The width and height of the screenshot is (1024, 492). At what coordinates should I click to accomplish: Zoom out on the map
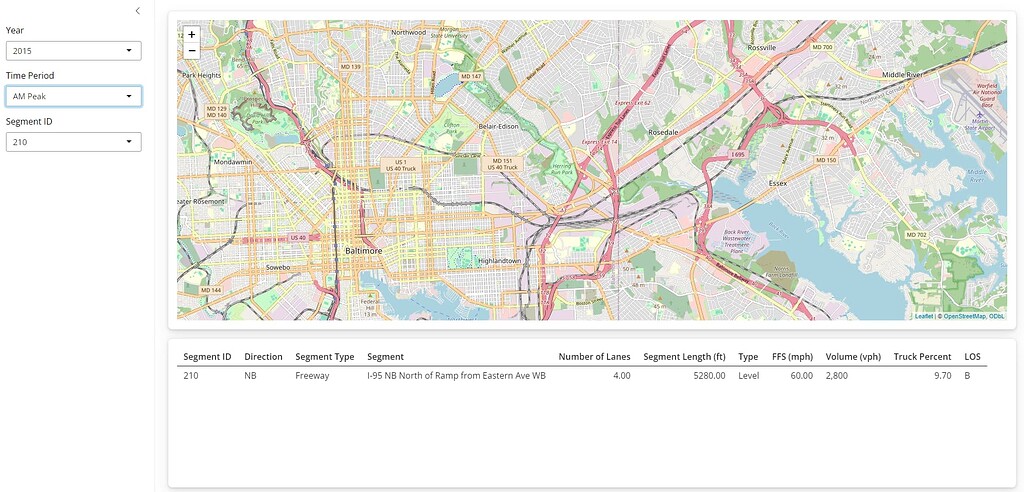[x=192, y=50]
